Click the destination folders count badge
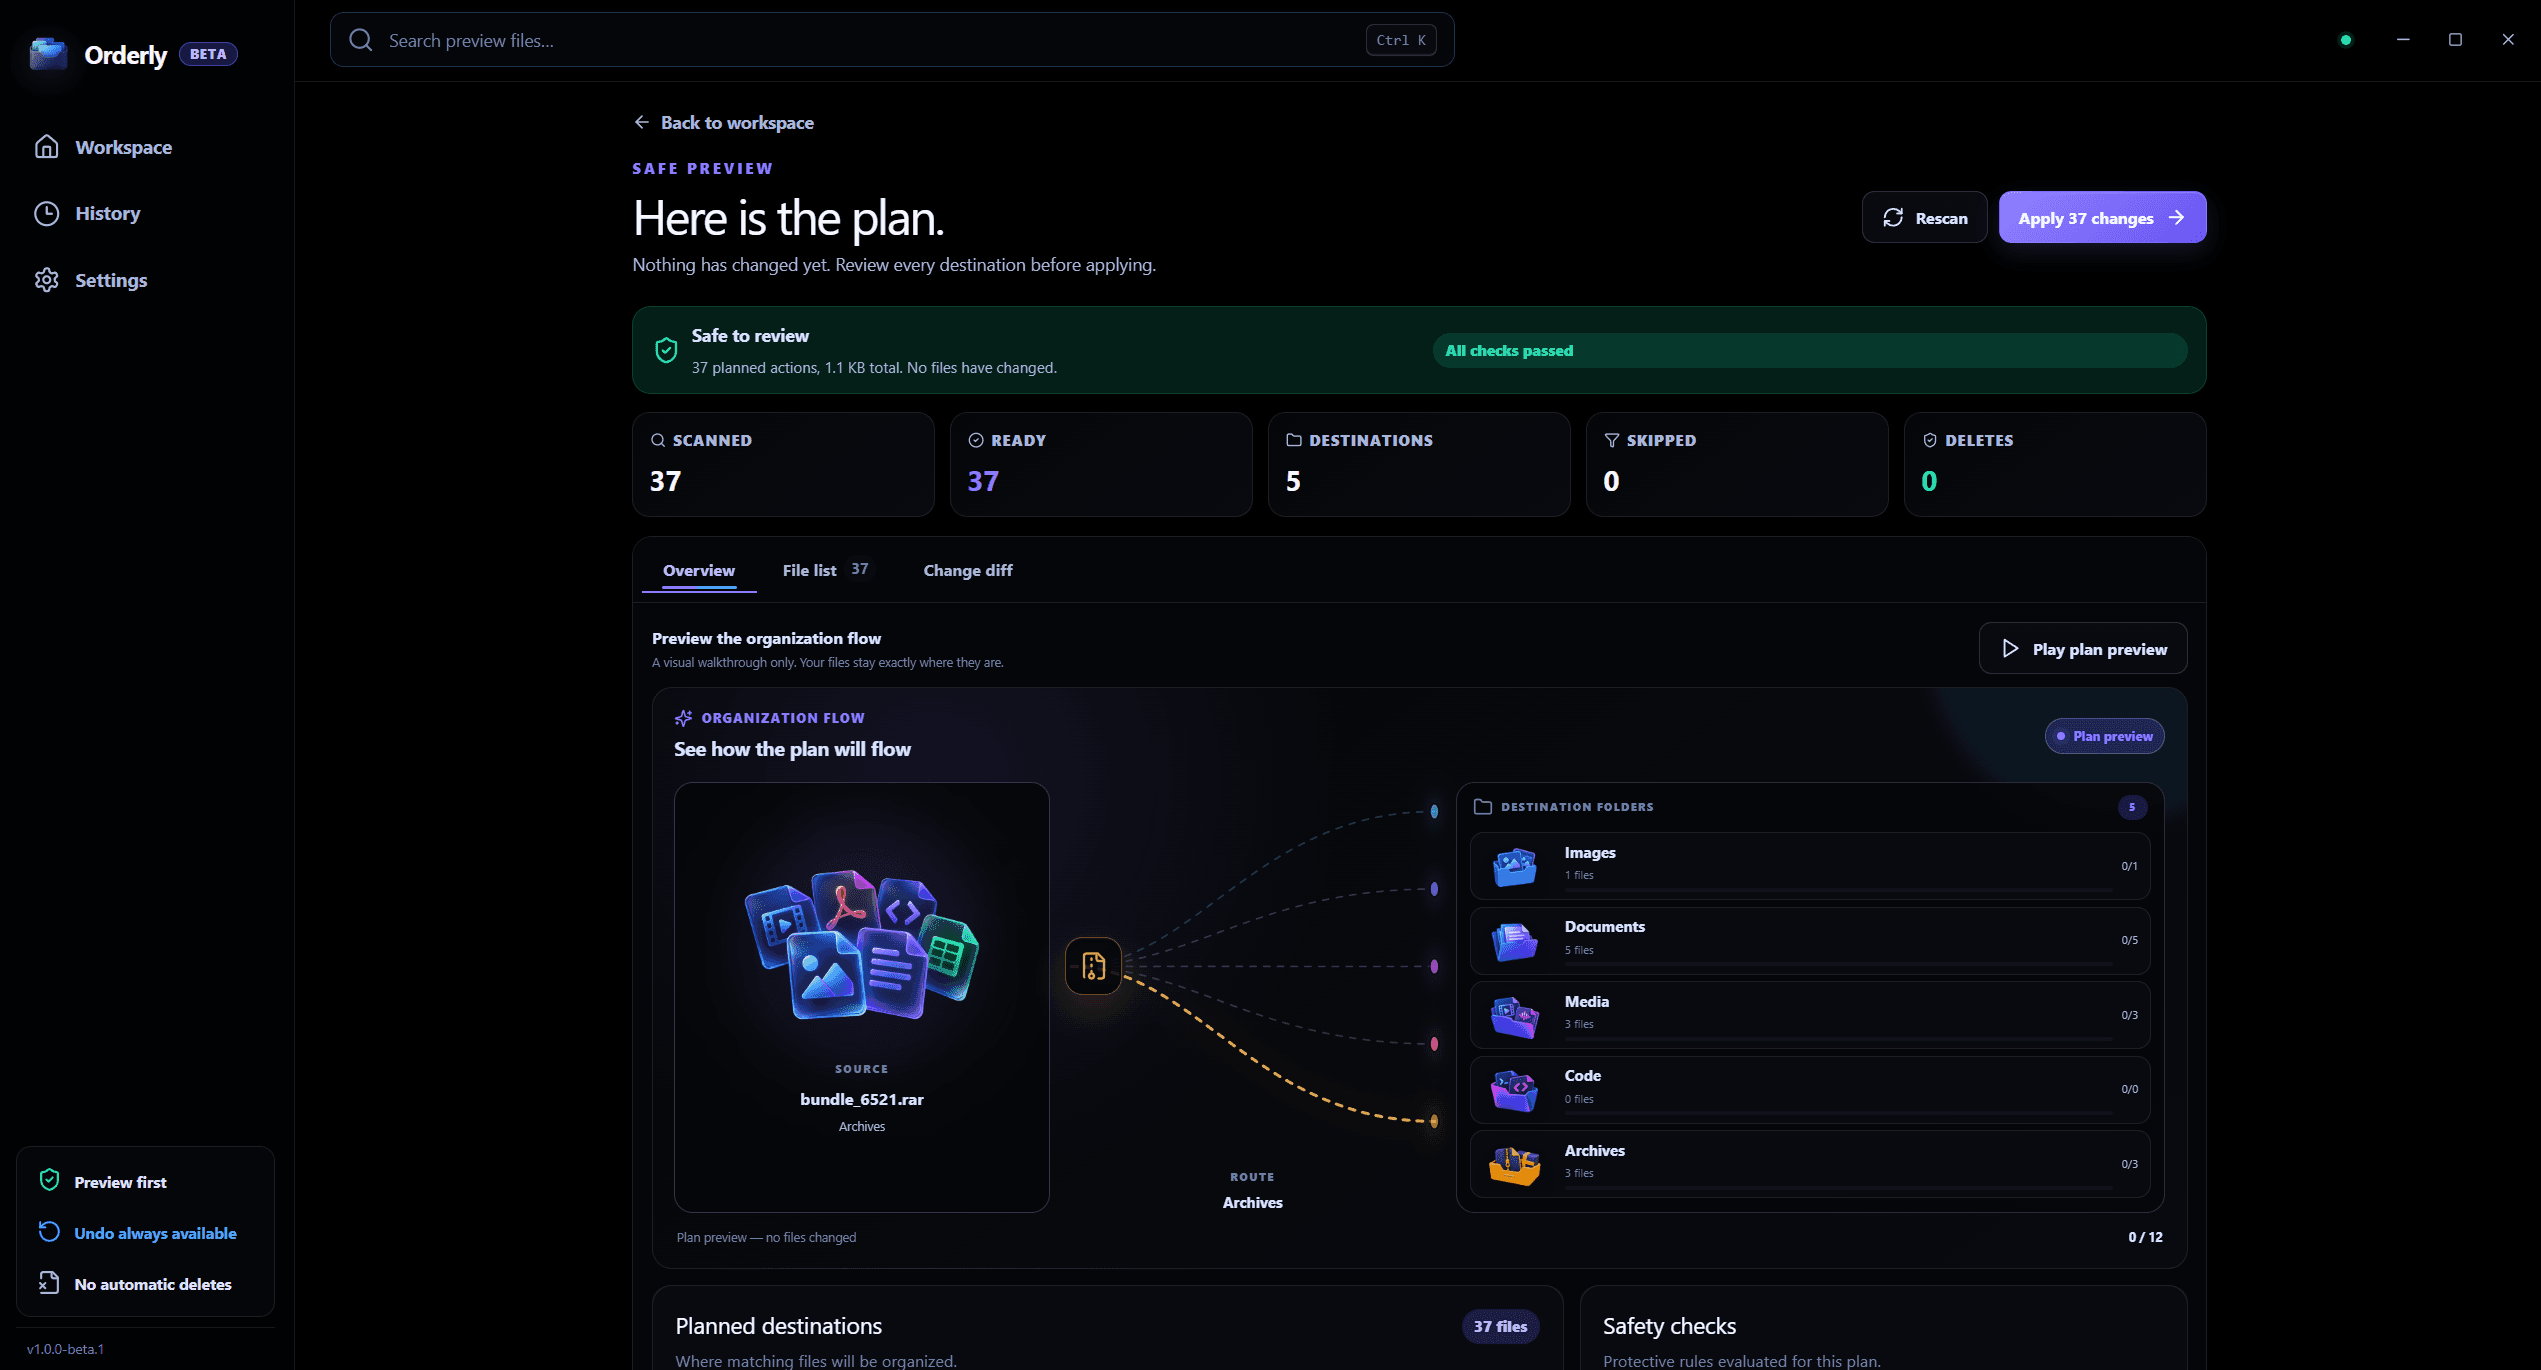The height and width of the screenshot is (1370, 2541). point(2132,807)
